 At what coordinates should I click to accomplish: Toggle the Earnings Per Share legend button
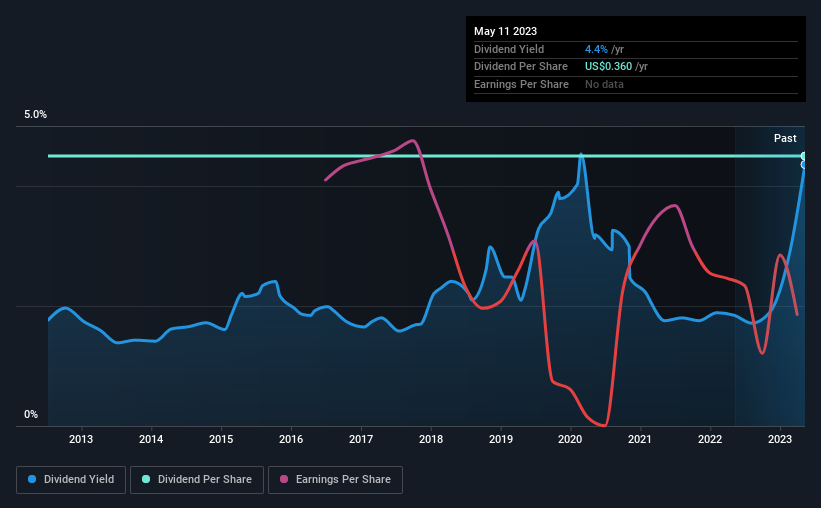click(x=335, y=480)
